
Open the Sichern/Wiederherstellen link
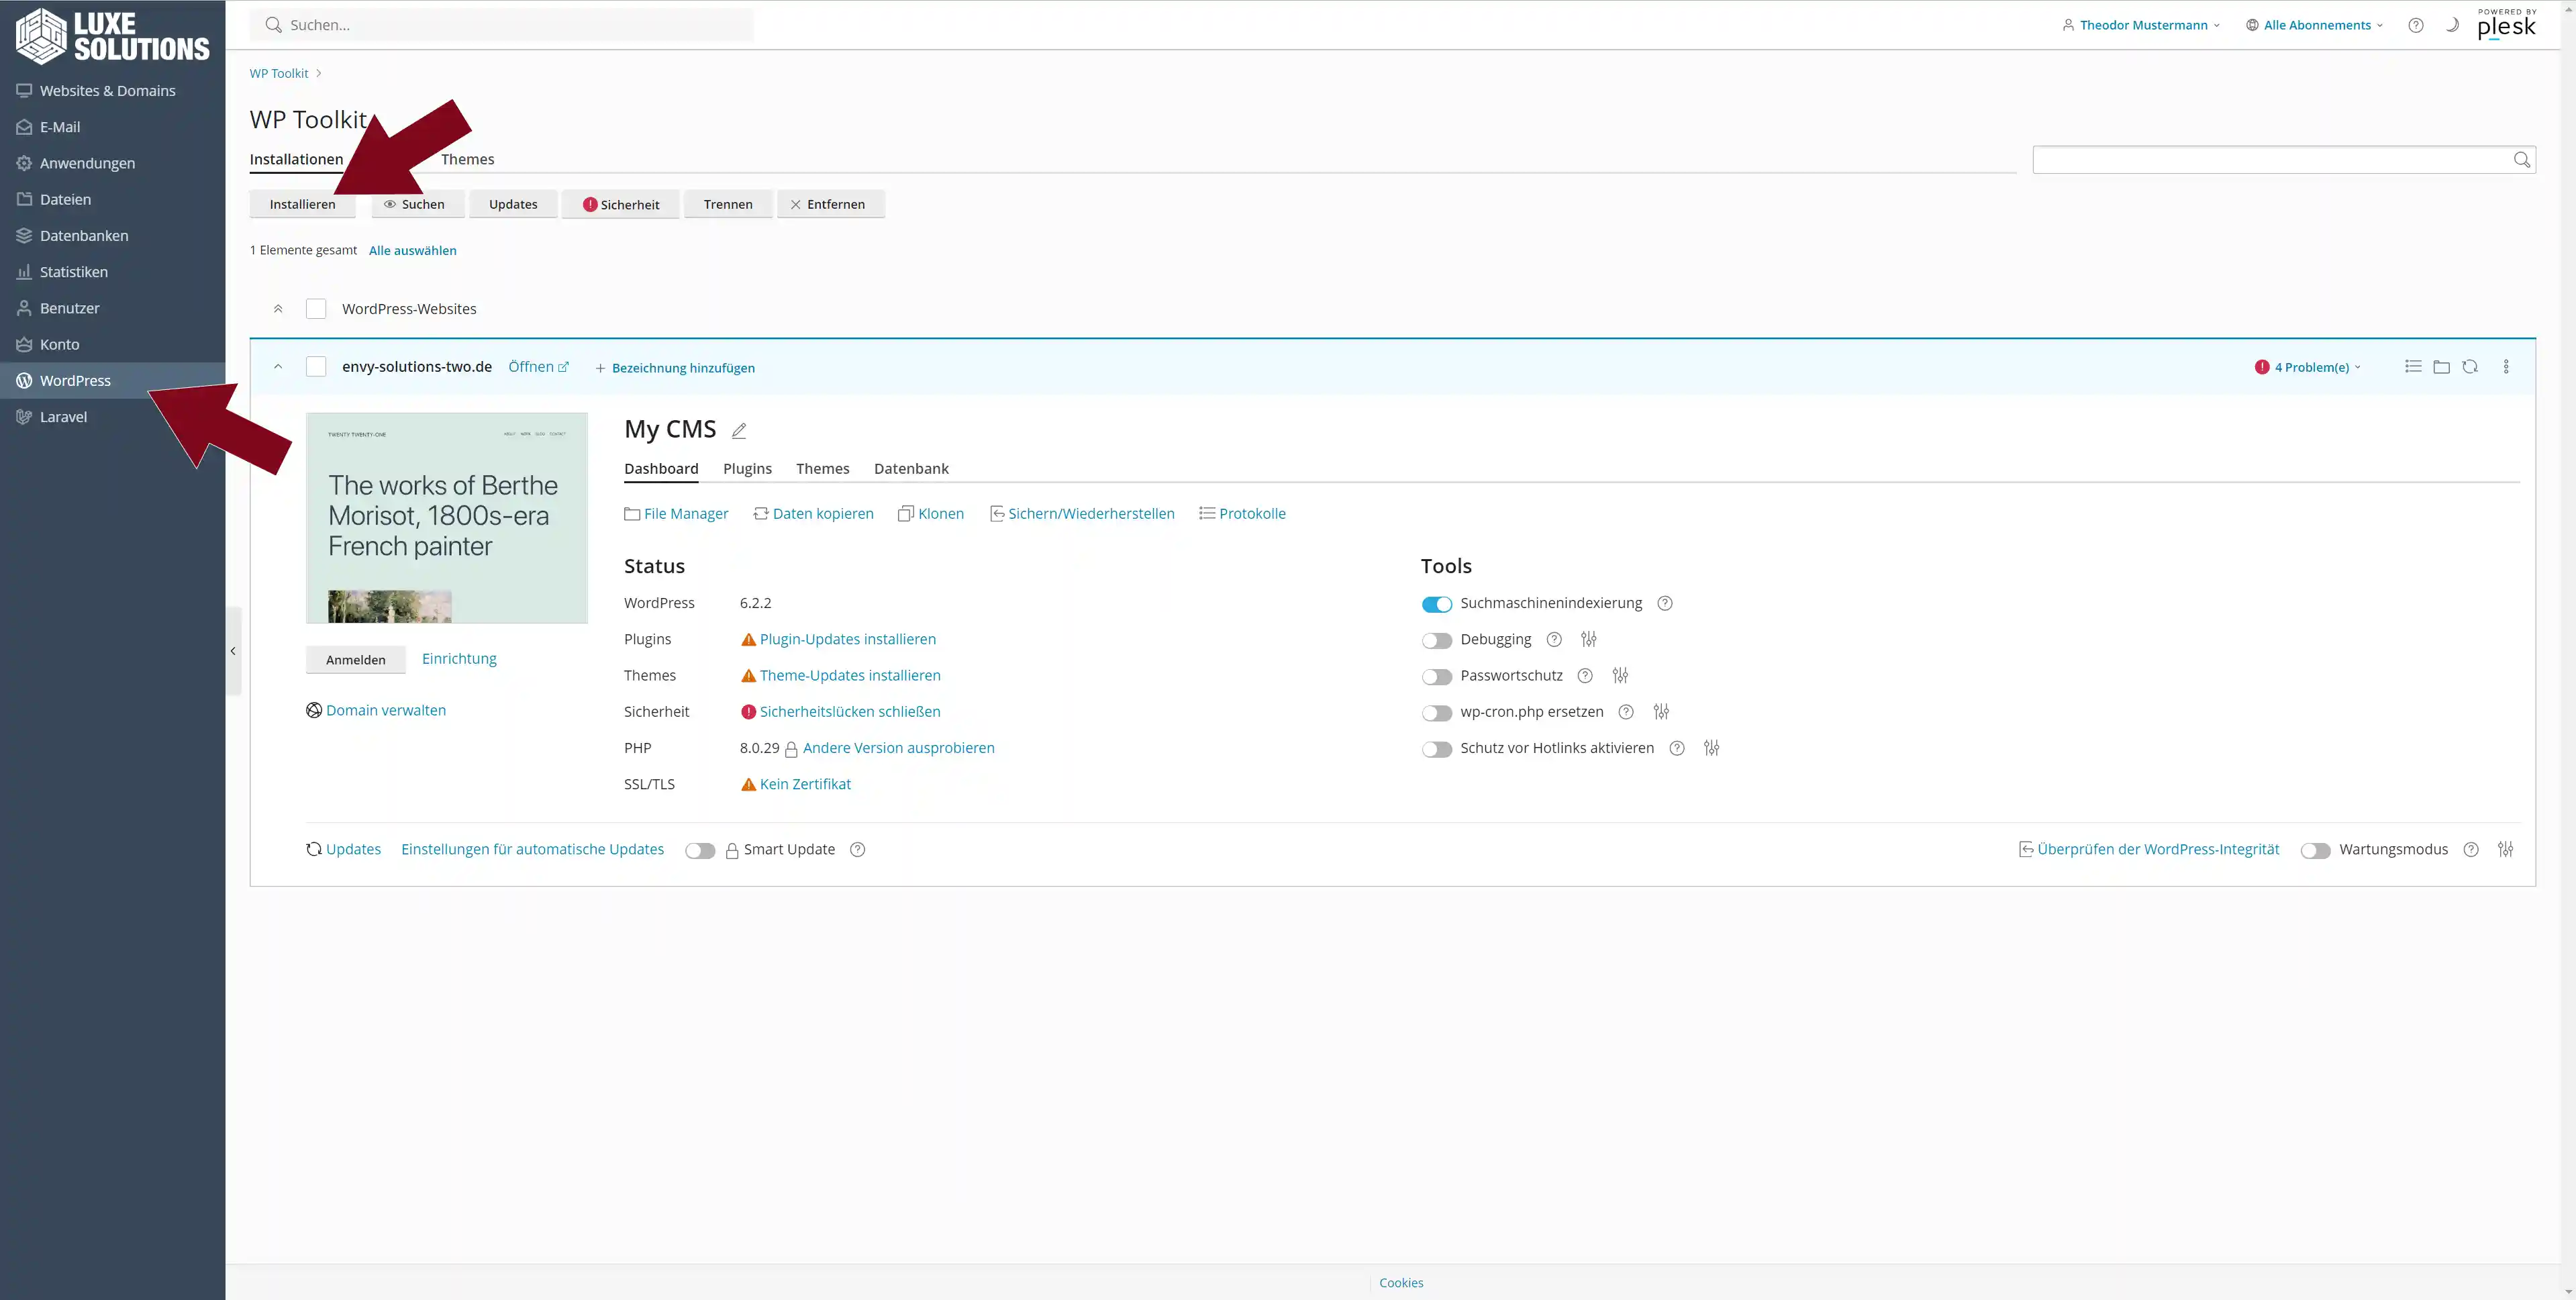(x=1082, y=514)
